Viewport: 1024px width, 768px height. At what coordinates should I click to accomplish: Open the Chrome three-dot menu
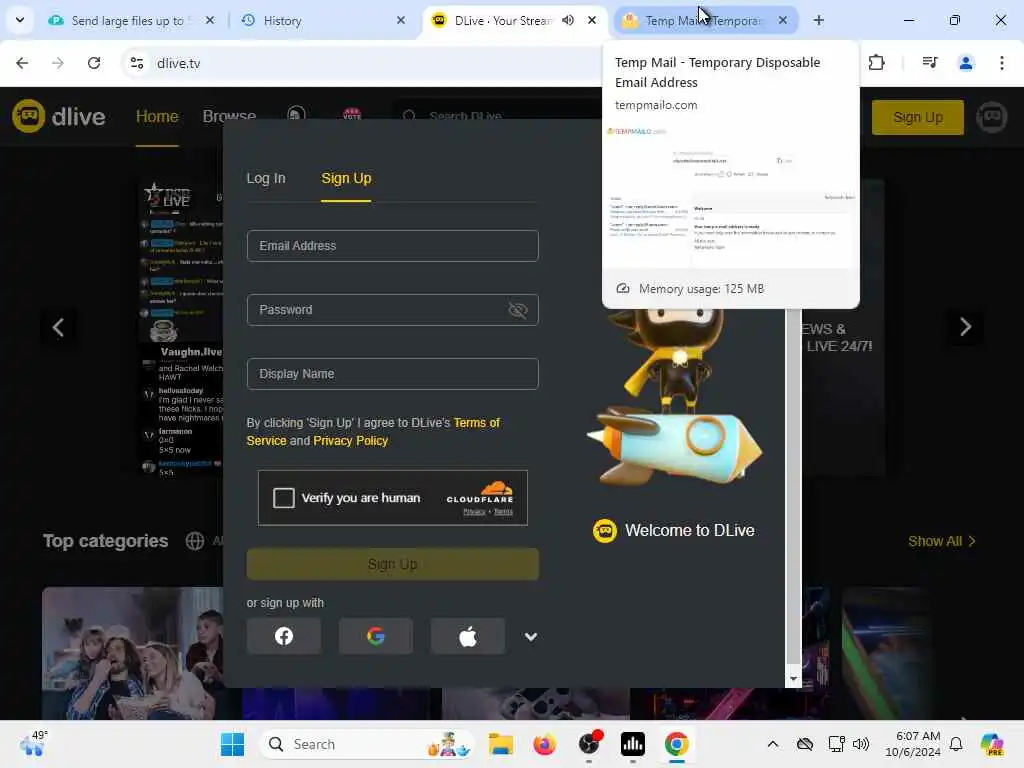point(1002,63)
